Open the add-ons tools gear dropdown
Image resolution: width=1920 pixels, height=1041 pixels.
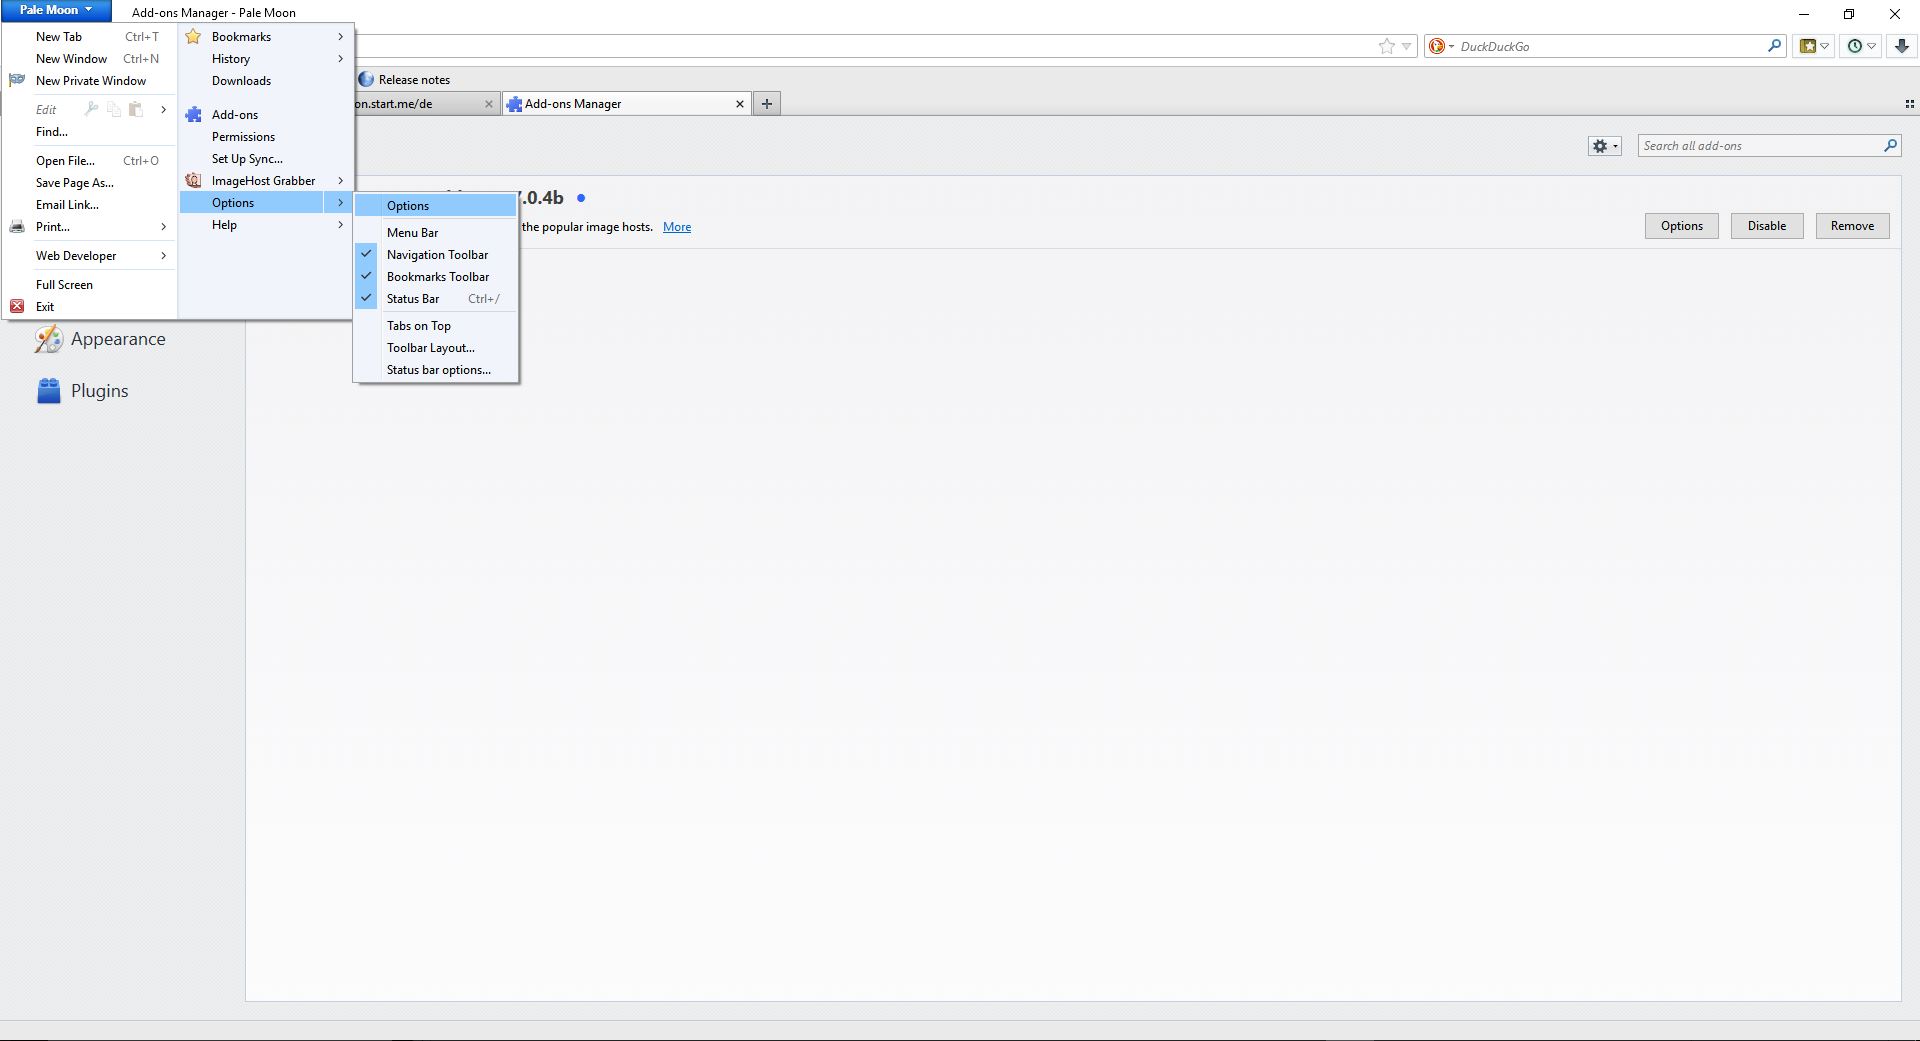1604,146
